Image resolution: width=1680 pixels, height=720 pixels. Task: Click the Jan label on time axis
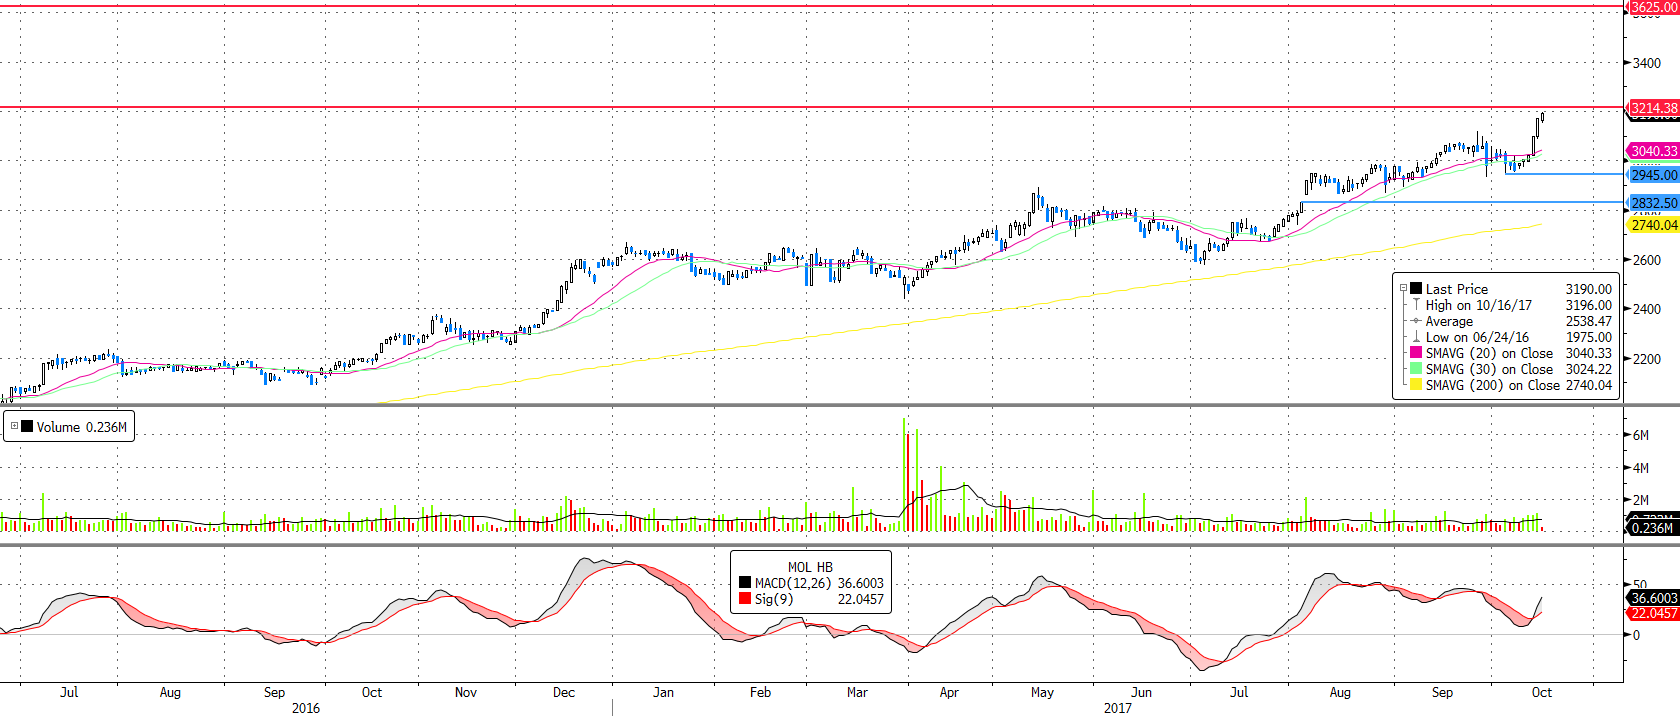click(663, 692)
